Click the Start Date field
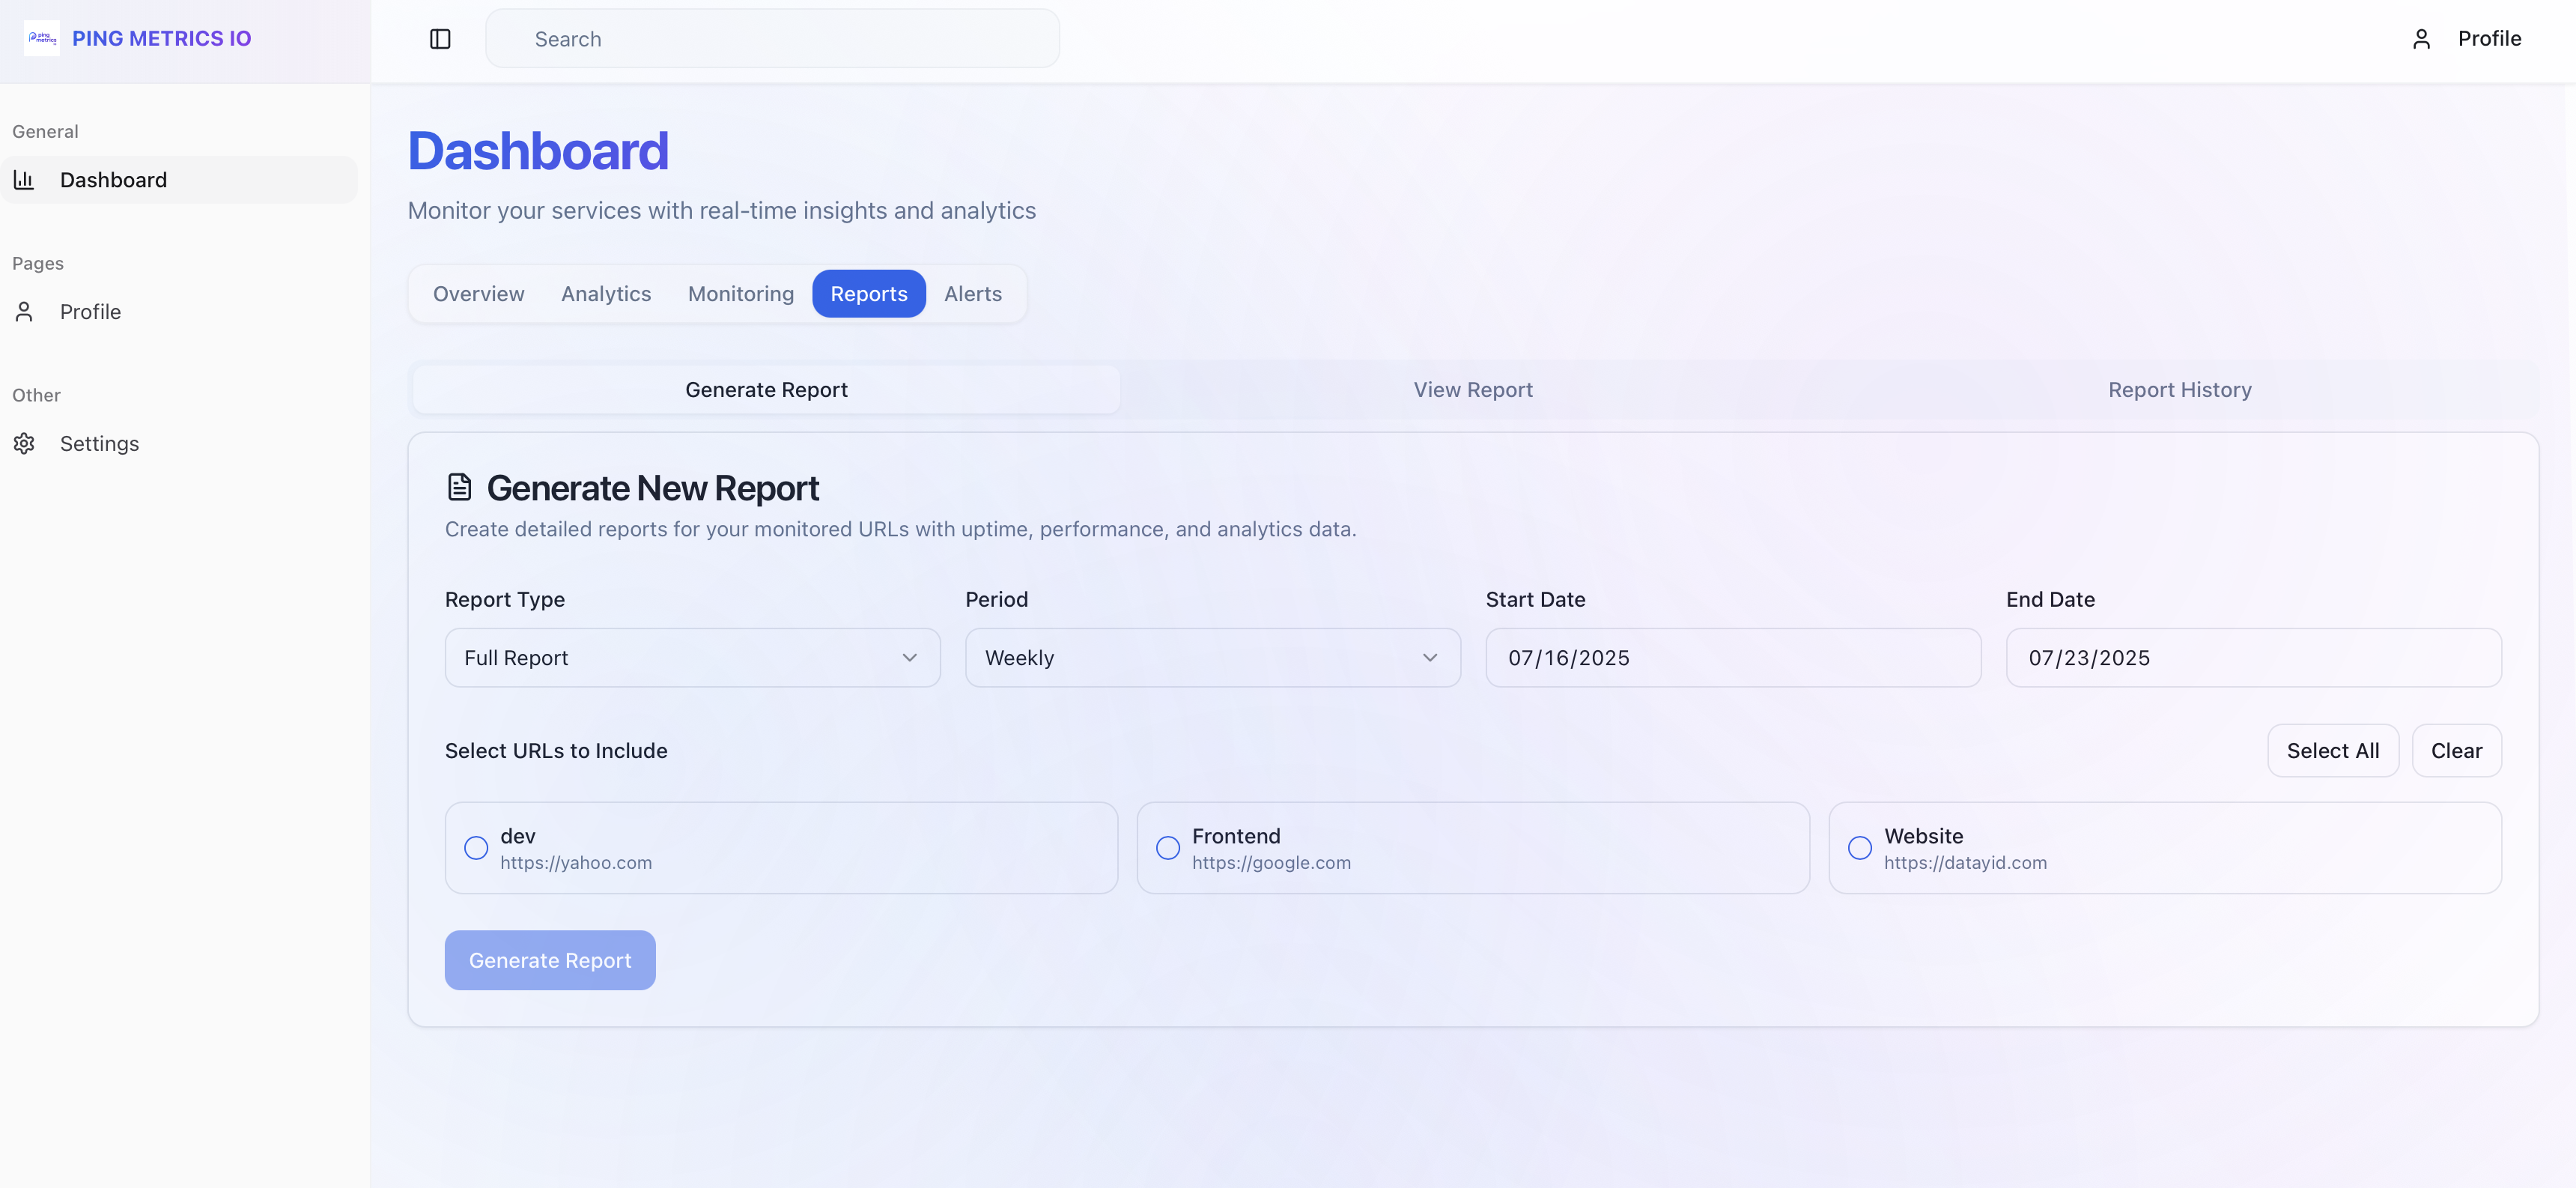 click(x=1732, y=658)
